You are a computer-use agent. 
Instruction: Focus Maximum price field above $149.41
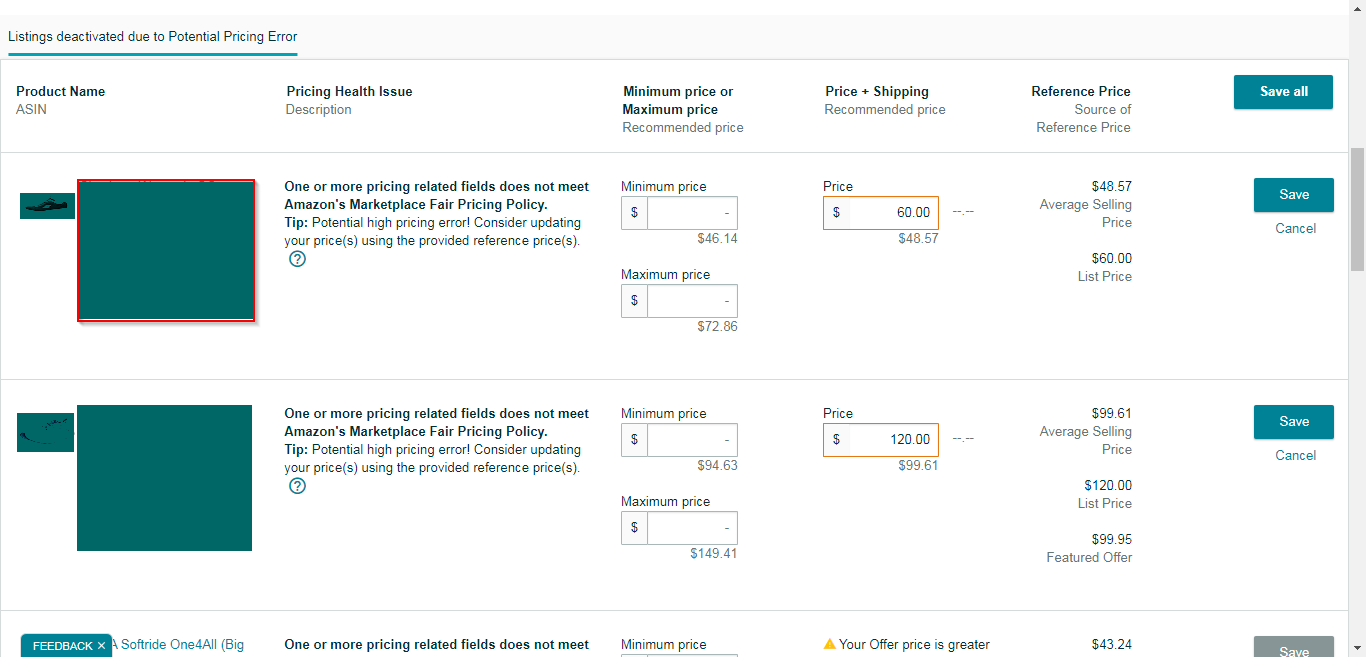691,528
